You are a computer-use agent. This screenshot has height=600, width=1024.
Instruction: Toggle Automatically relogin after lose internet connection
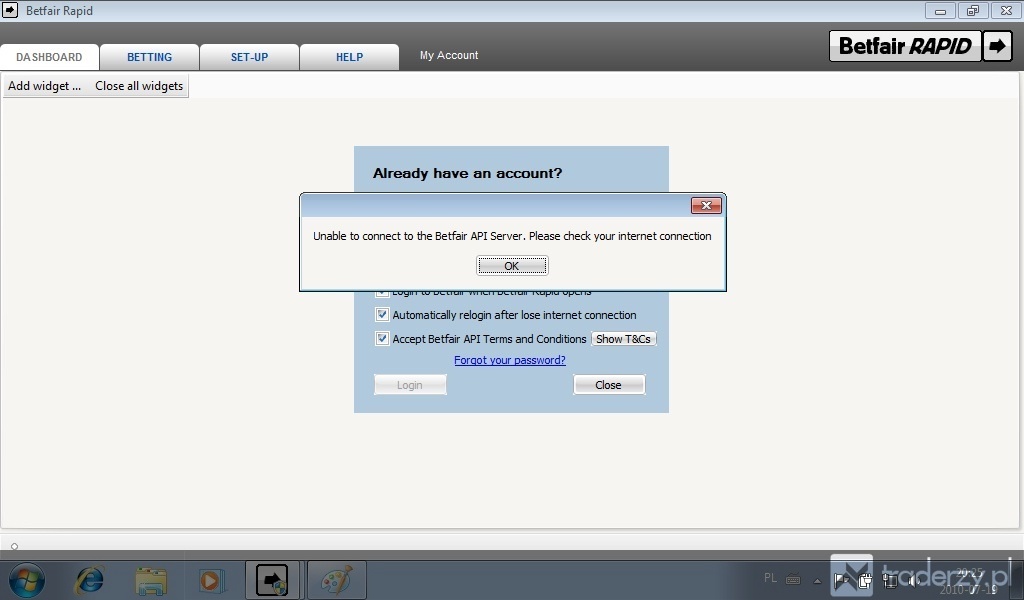(382, 315)
